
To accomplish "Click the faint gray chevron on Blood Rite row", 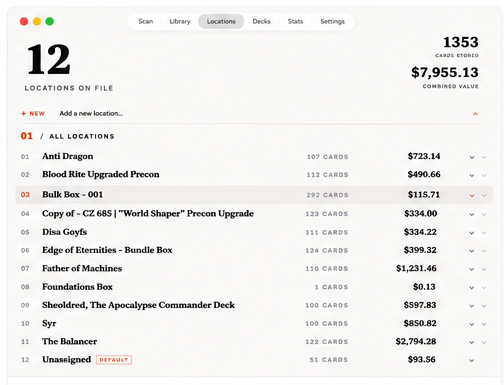I will [x=484, y=175].
